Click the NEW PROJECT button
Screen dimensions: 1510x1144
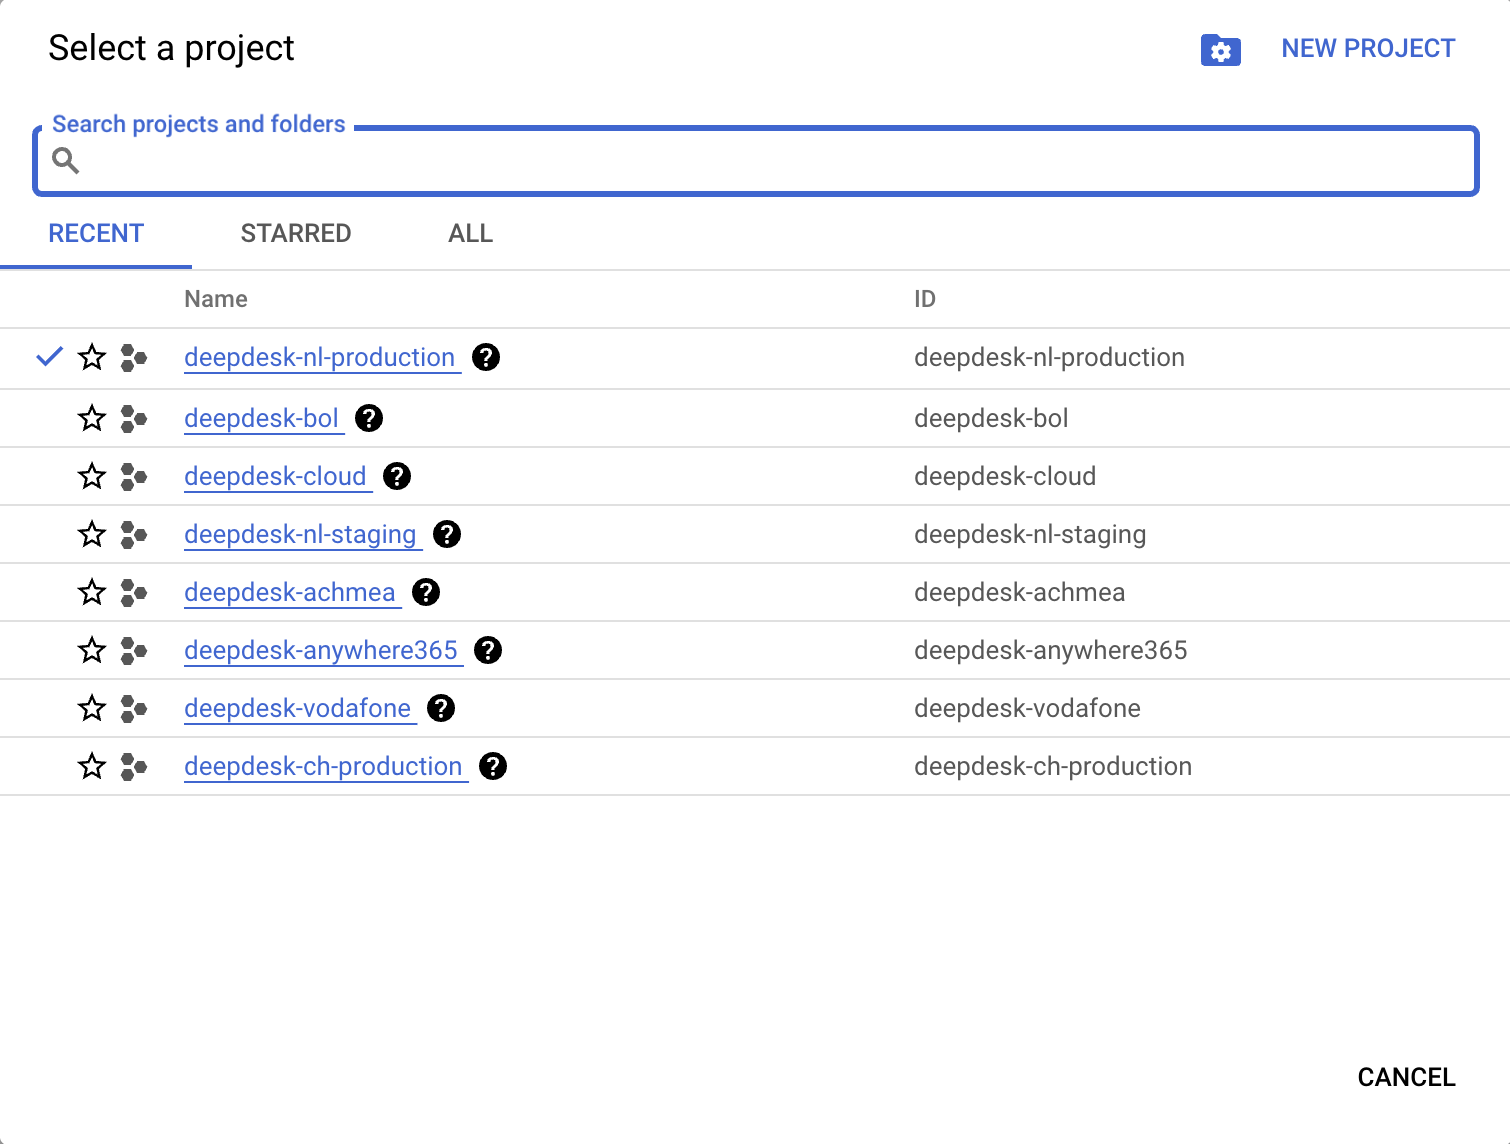1367,48
